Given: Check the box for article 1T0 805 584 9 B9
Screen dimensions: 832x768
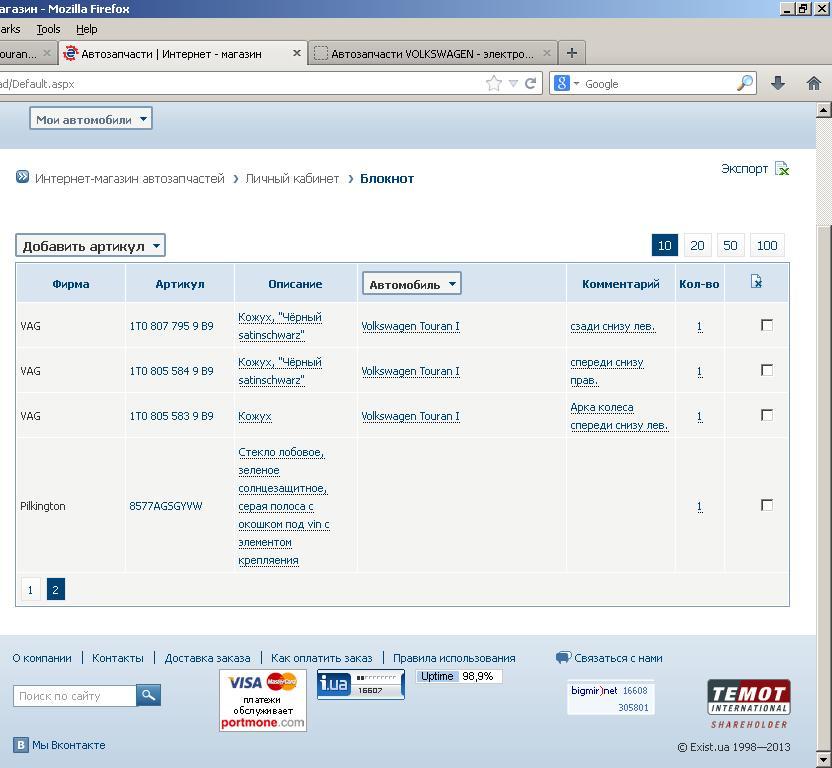Looking at the screenshot, I should coord(766,370).
